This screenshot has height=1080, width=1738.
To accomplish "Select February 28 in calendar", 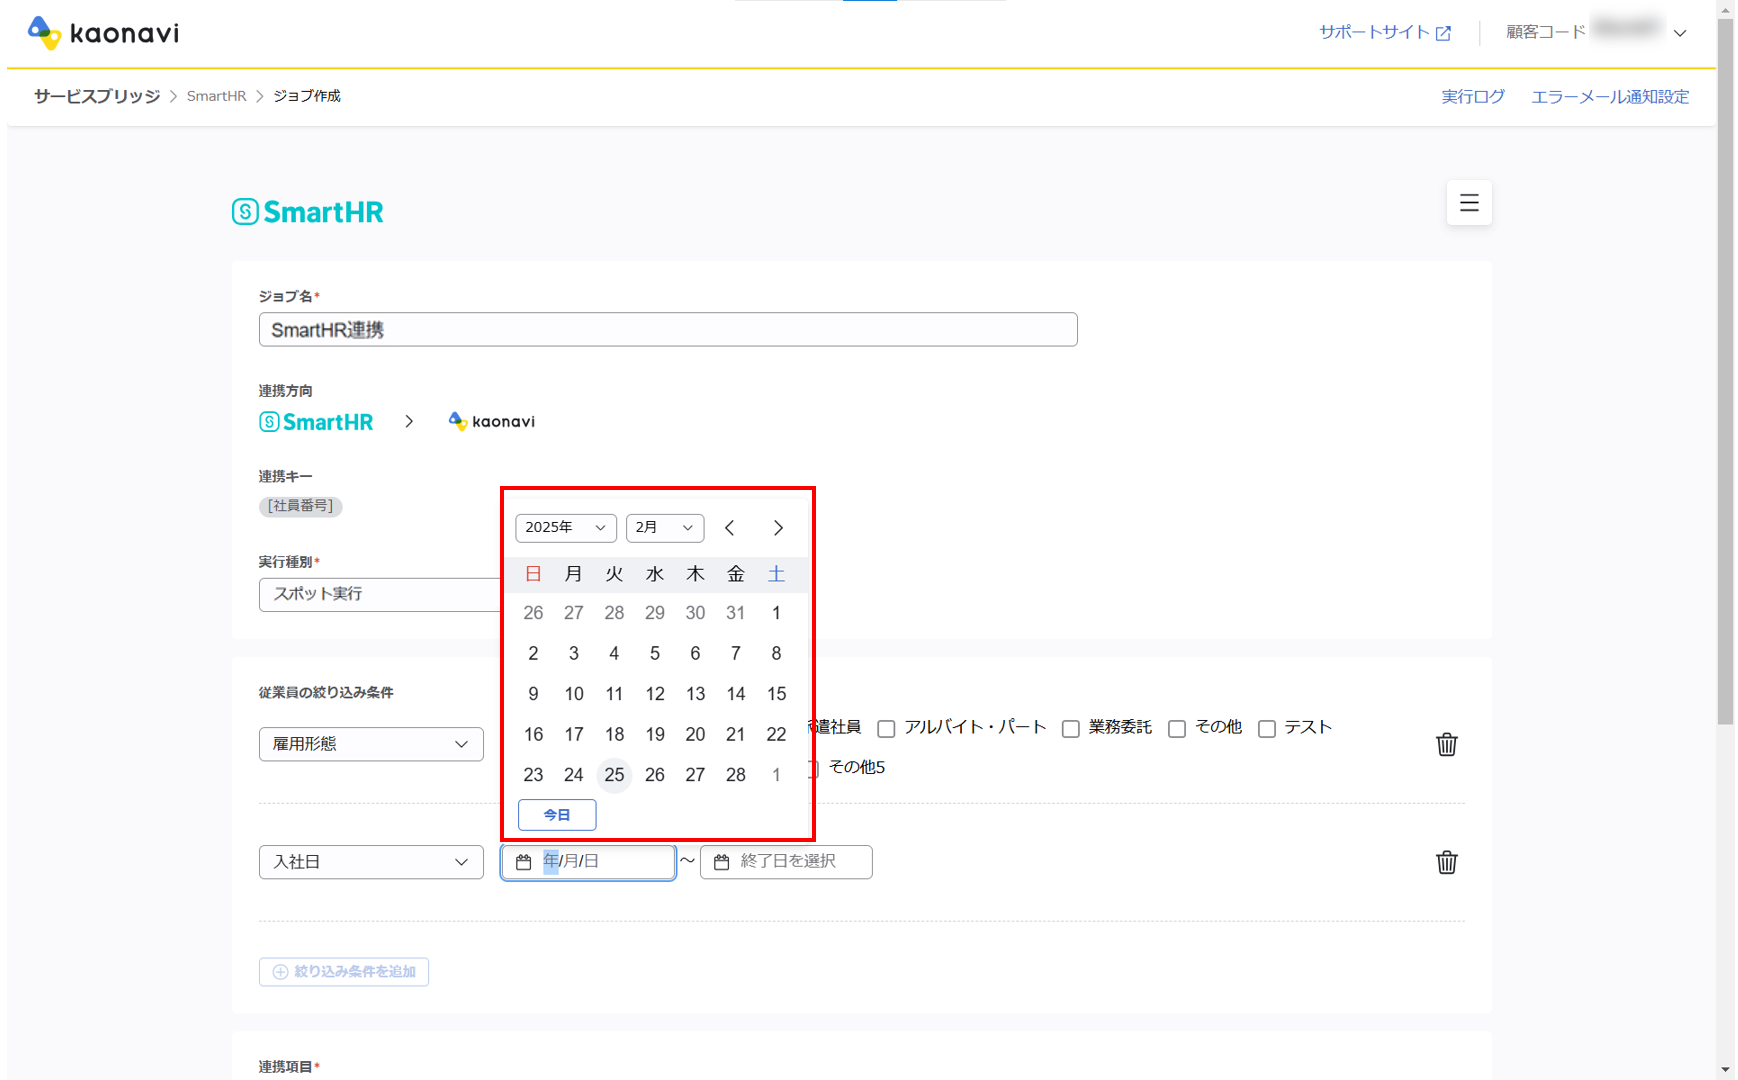I will pyautogui.click(x=736, y=775).
